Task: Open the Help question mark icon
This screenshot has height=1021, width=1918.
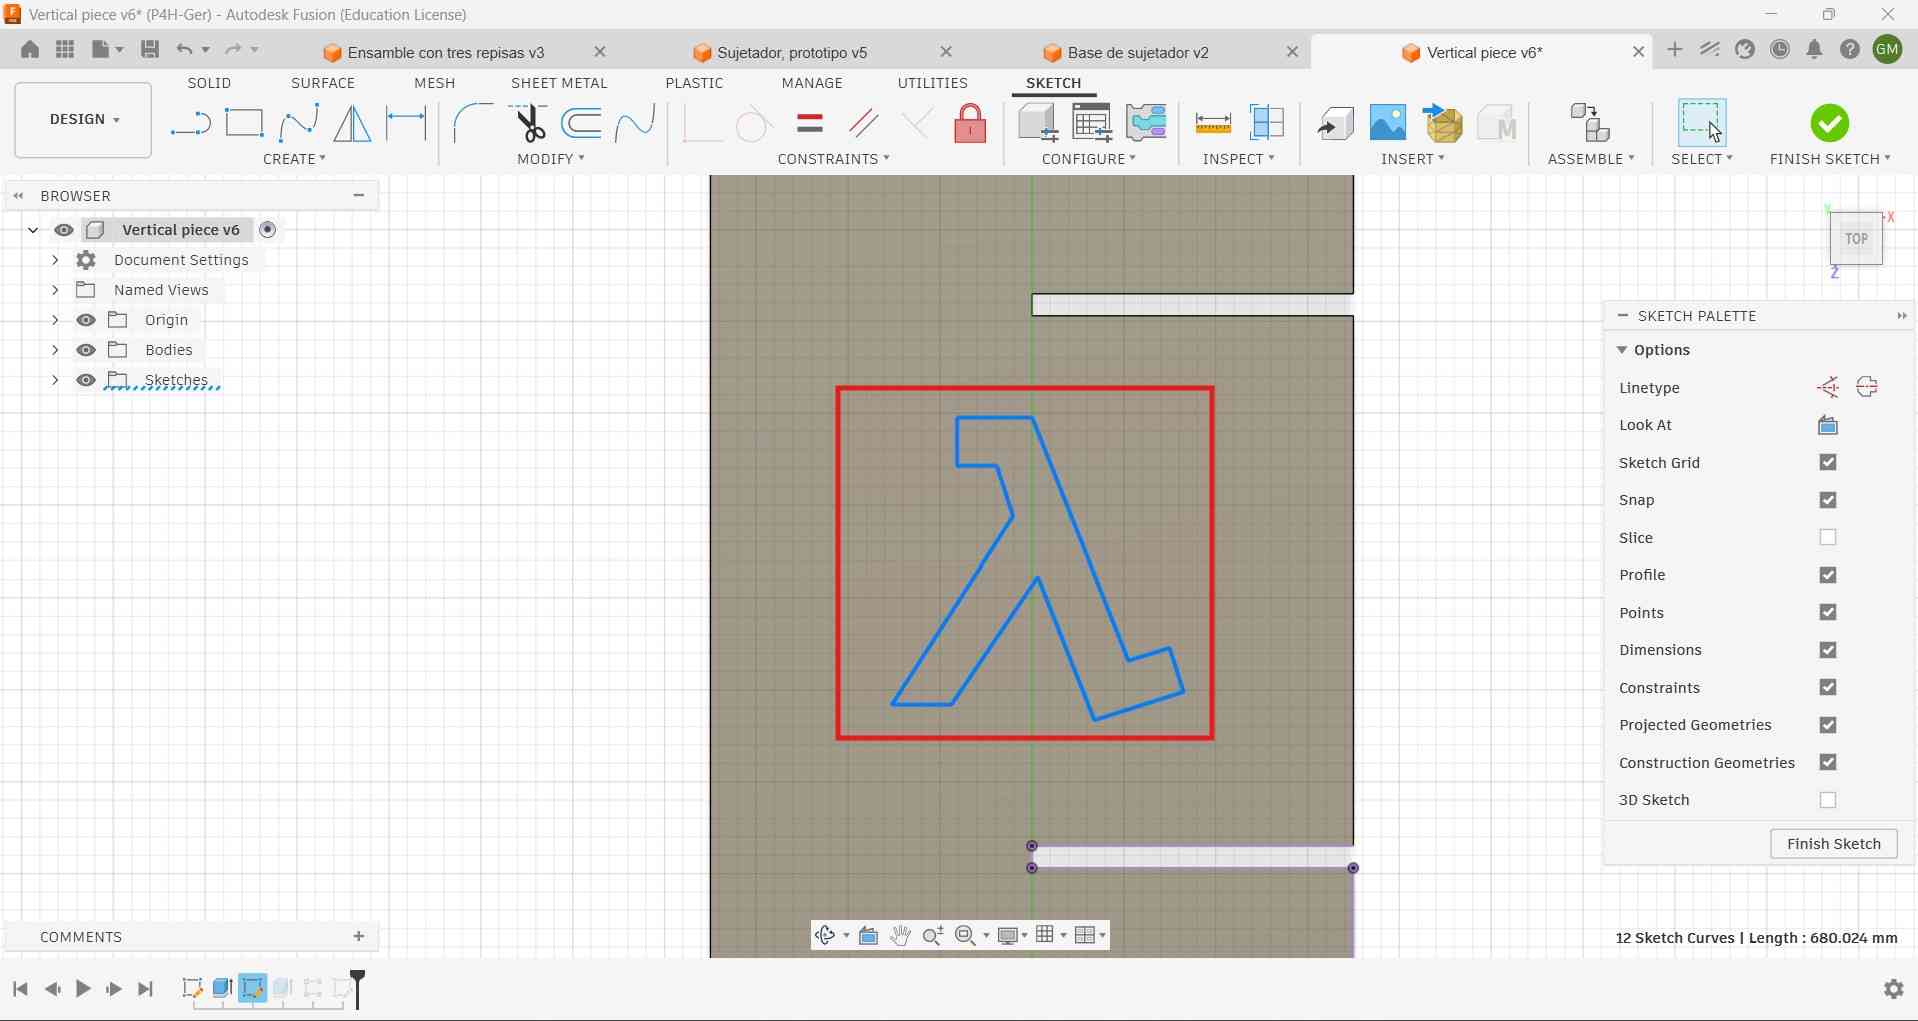Action: 1850,49
